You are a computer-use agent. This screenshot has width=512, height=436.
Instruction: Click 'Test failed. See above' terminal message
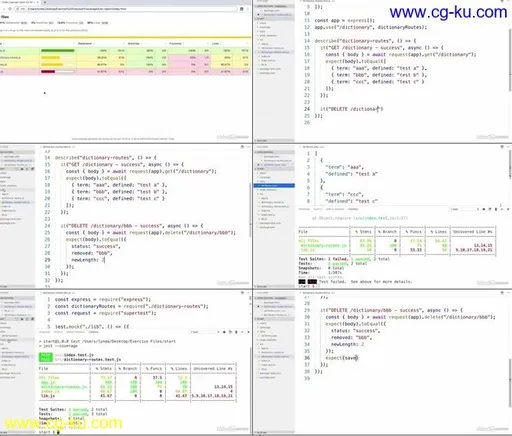point(365,282)
